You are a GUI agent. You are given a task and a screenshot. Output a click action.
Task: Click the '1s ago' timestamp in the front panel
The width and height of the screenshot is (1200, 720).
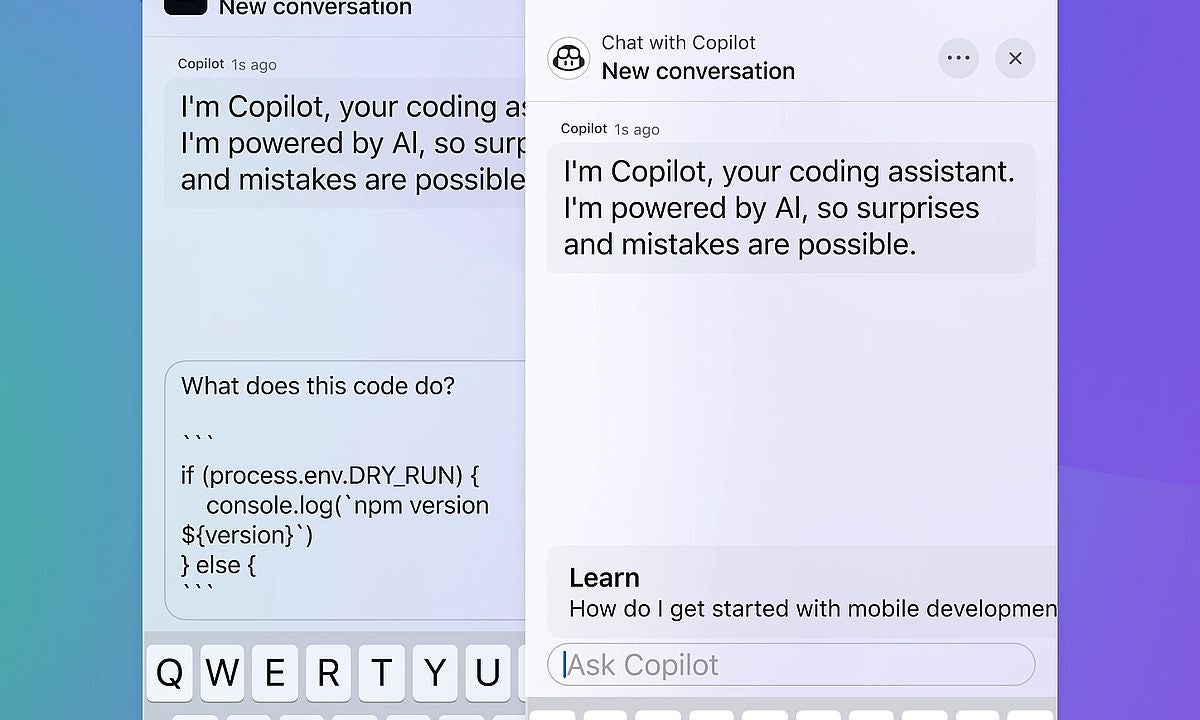pos(637,130)
